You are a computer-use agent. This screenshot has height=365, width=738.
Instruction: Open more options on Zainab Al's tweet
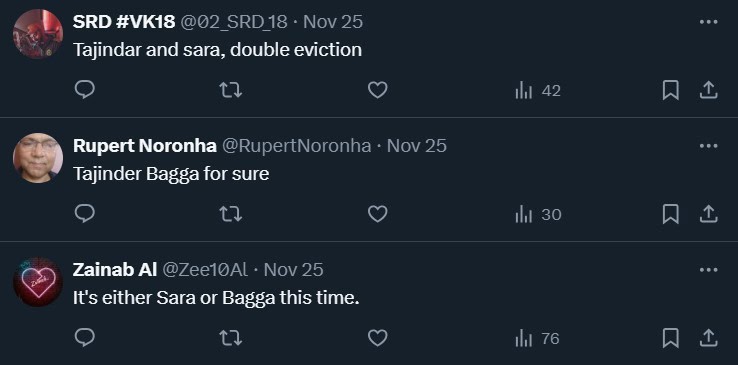(708, 270)
